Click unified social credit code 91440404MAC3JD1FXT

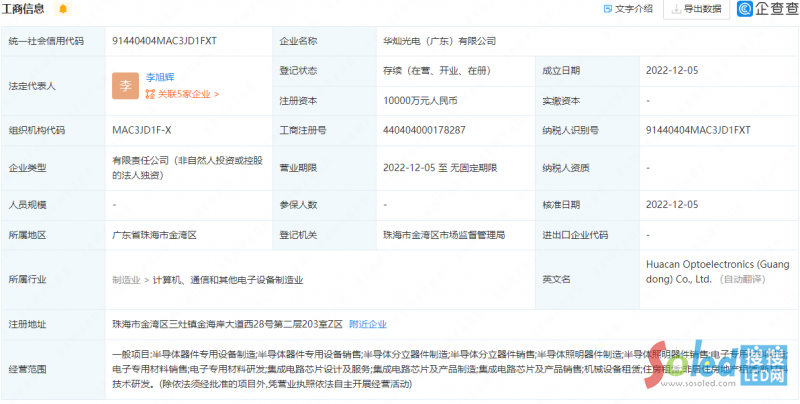click(165, 41)
